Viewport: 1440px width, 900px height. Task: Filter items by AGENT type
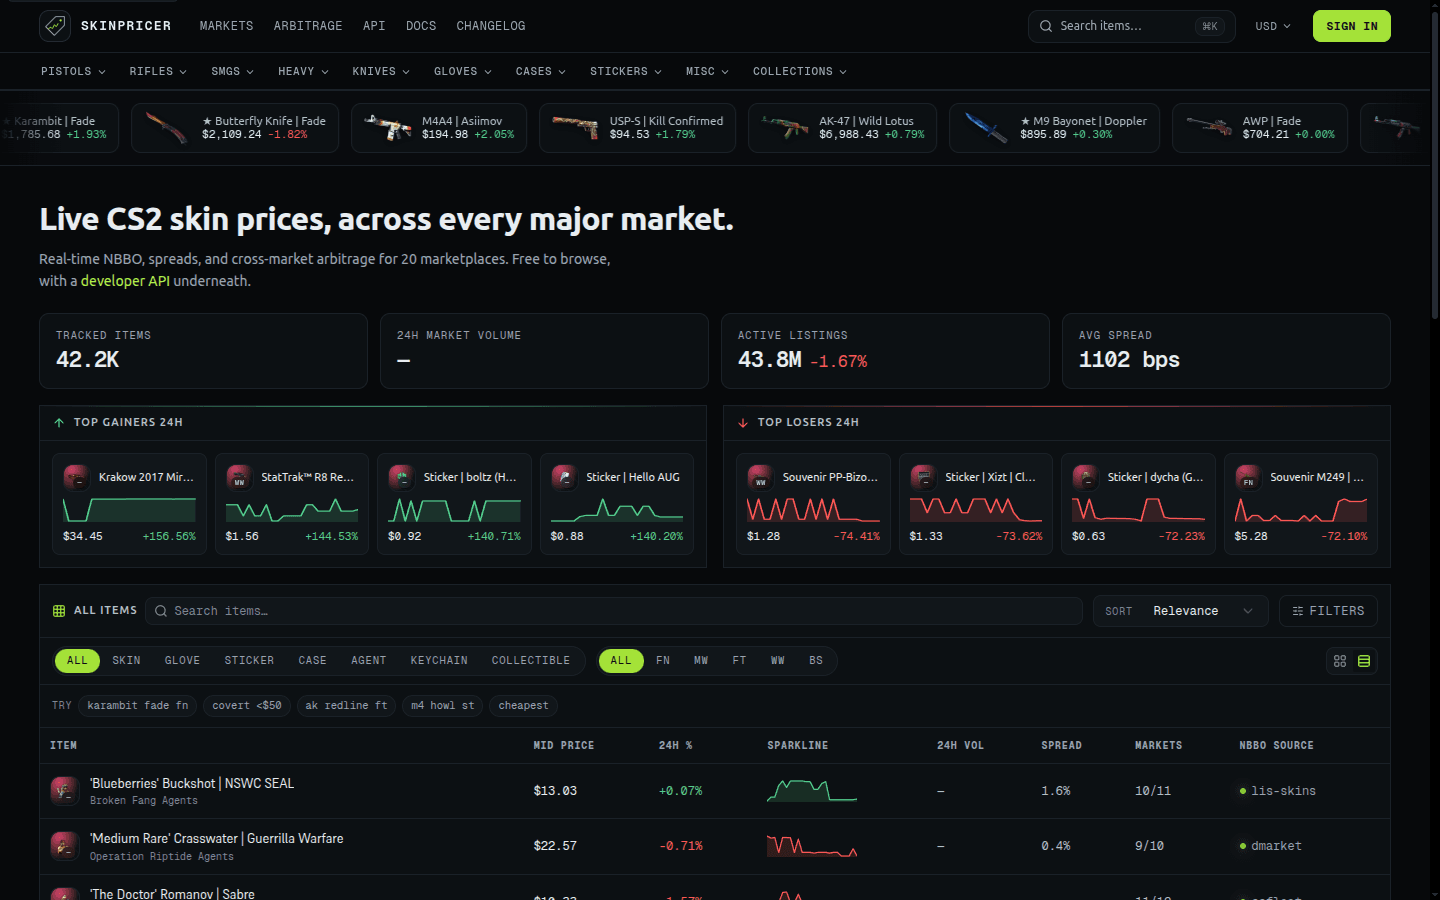pos(368,661)
